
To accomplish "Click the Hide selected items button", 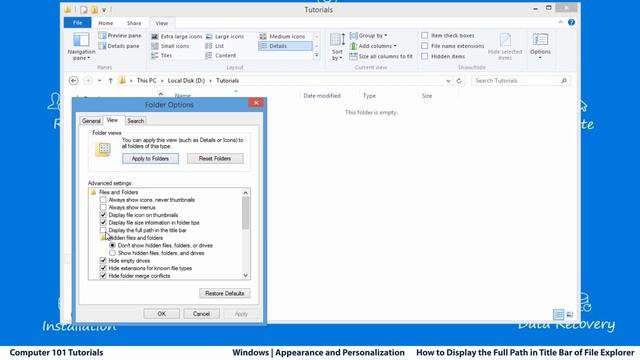I will (505, 46).
